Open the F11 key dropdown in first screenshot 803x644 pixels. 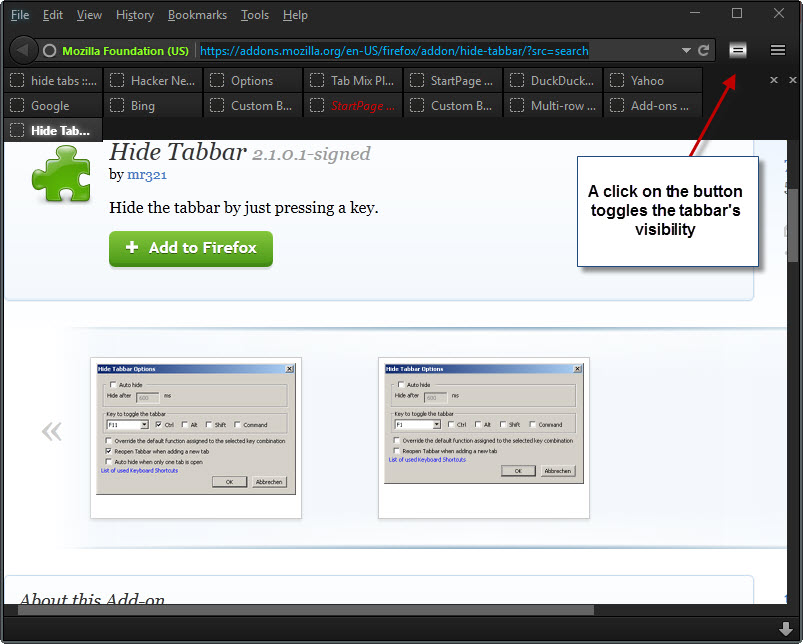click(144, 424)
